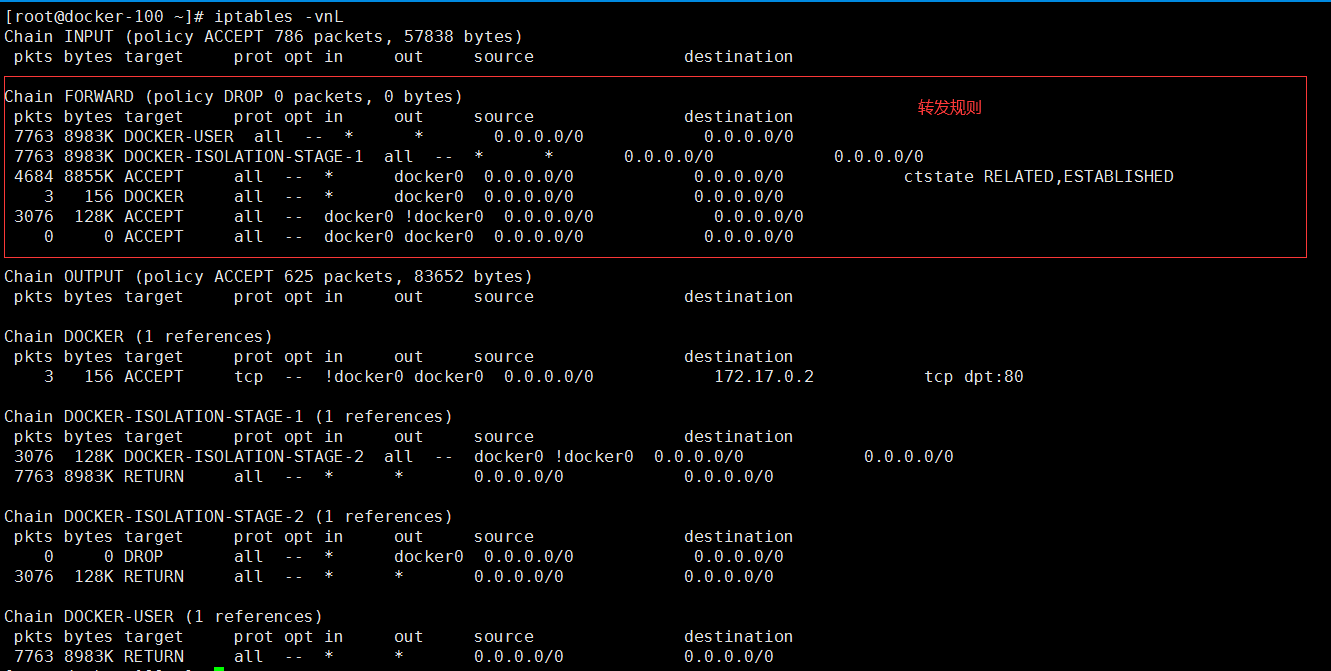Click 'tcp' in the prot column of the 172.17.0.2 row
The height and width of the screenshot is (671, 1331).
[x=249, y=377]
